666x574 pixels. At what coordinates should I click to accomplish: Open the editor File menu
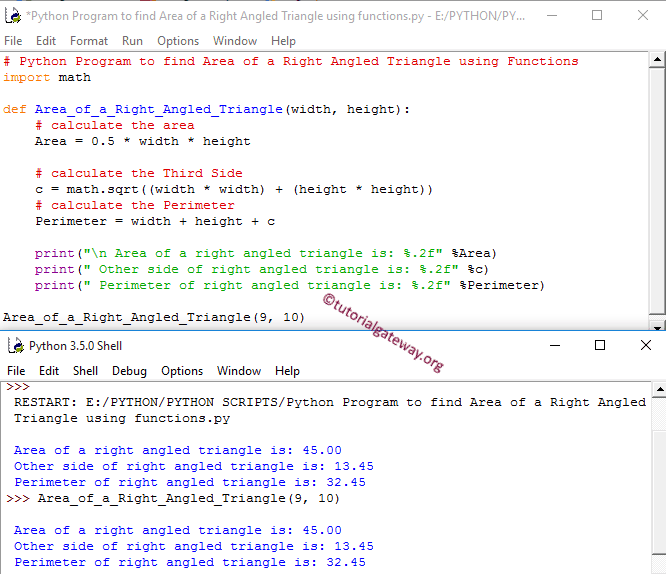click(x=13, y=41)
